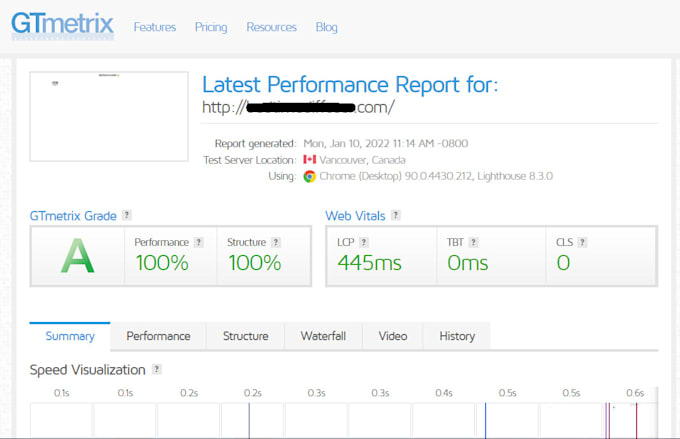Viewport: 680px width, 439px height.
Task: Click the 0.6s timeline frame label
Action: tap(635, 393)
